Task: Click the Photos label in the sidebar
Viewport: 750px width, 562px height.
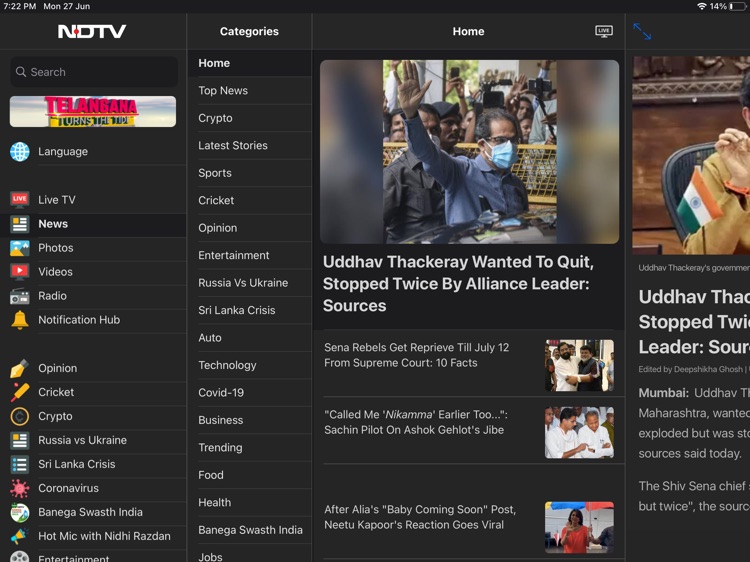Action: pyautogui.click(x=56, y=248)
